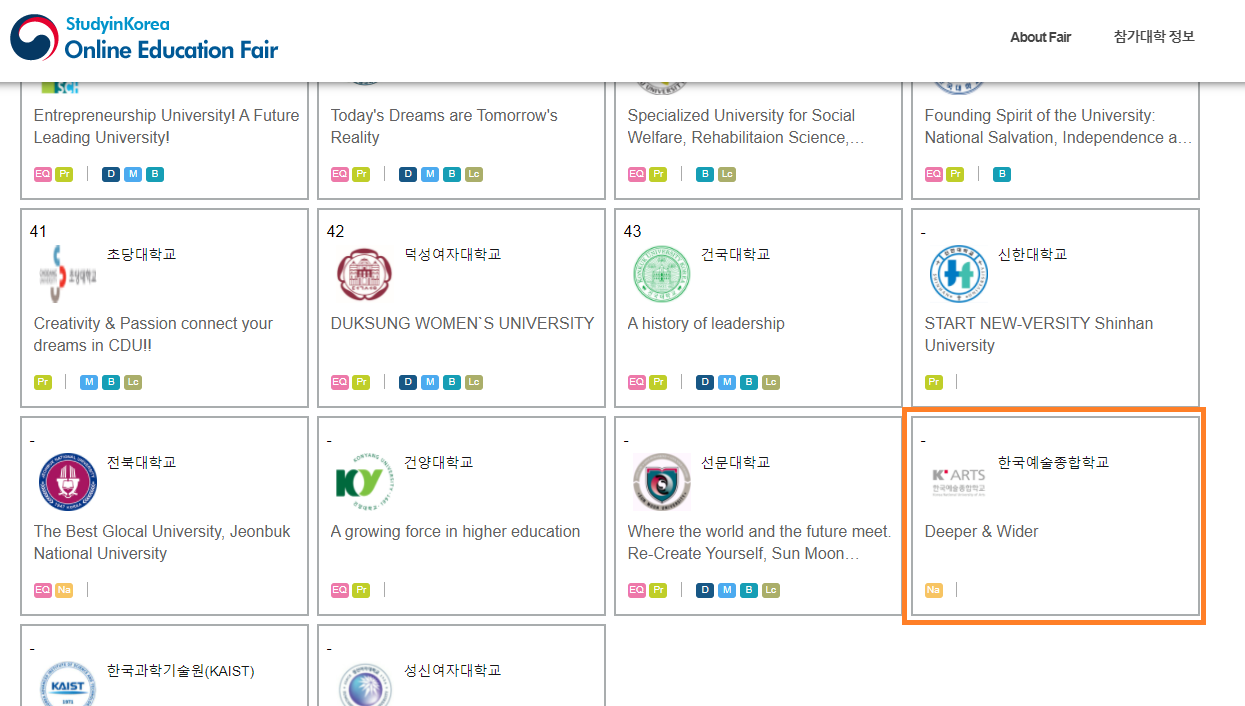Click the pink EQ badge on Konkuk card

pos(637,382)
